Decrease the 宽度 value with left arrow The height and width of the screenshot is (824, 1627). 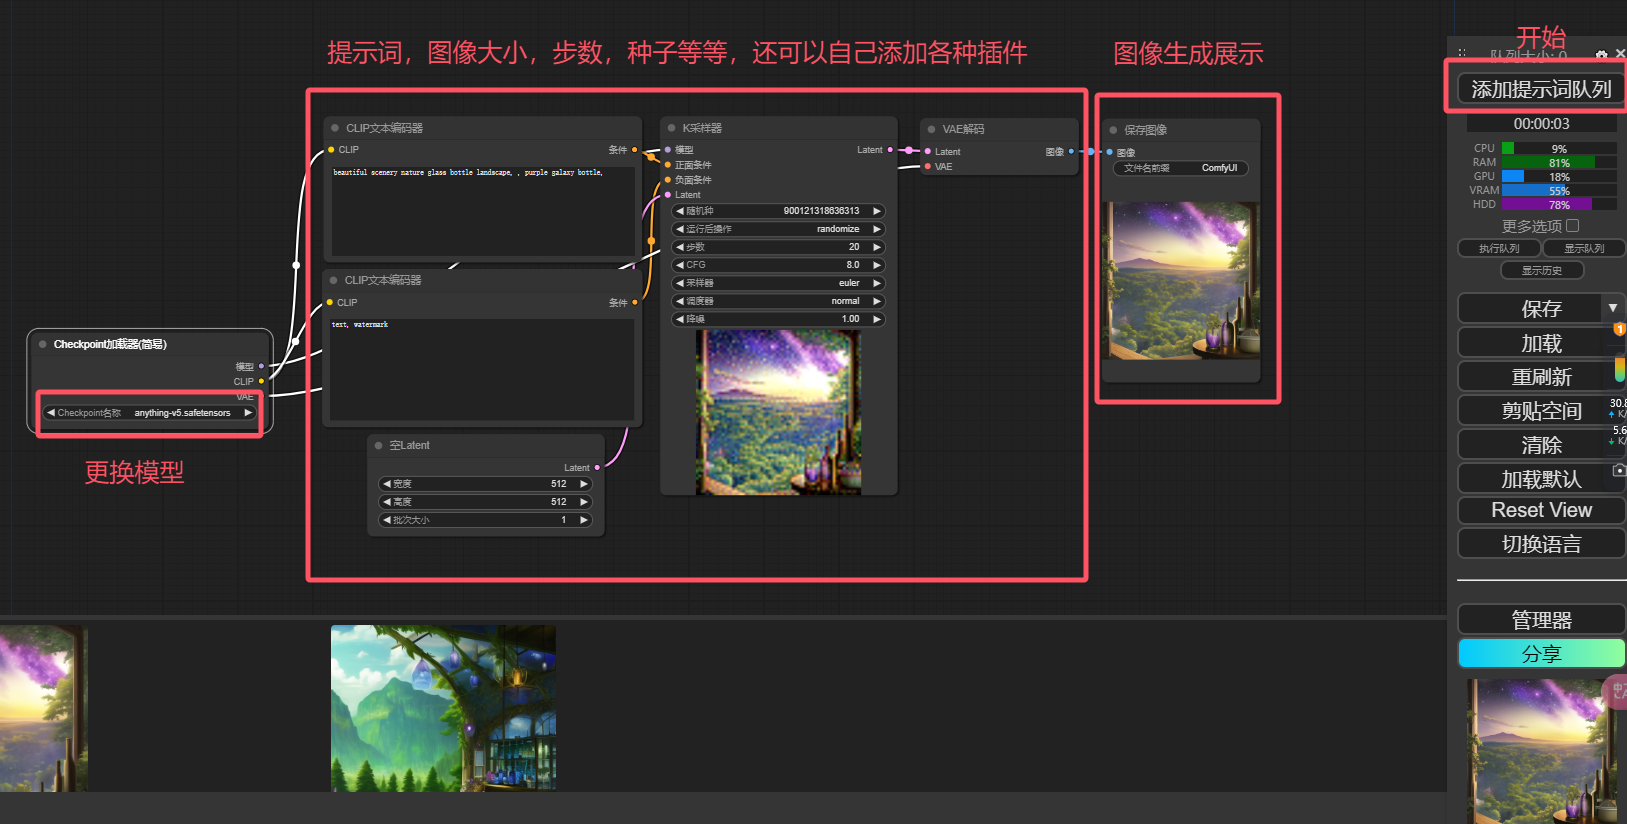point(387,484)
